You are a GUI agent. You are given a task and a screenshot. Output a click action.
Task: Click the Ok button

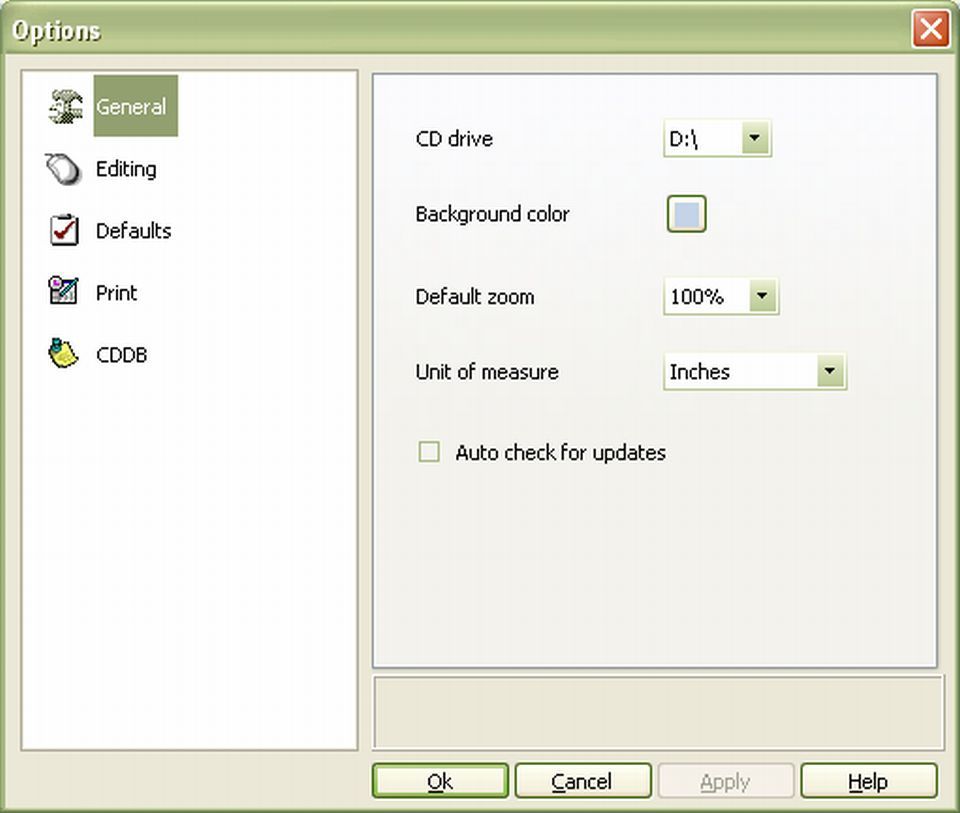pos(440,781)
